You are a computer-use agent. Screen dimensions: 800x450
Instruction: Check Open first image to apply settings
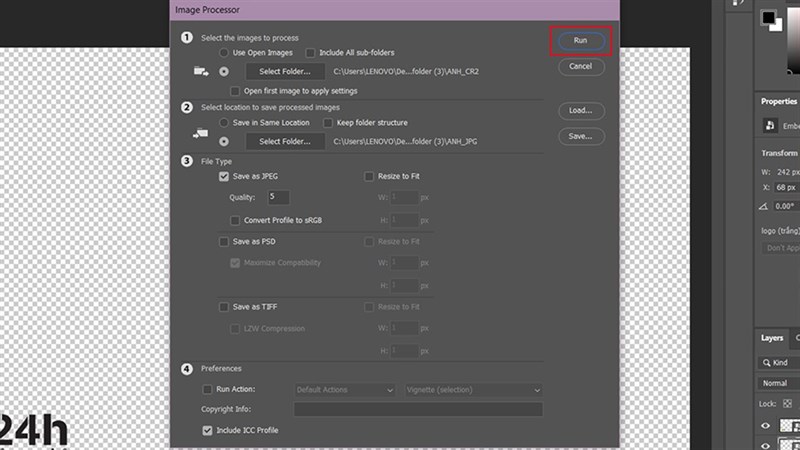click(235, 91)
